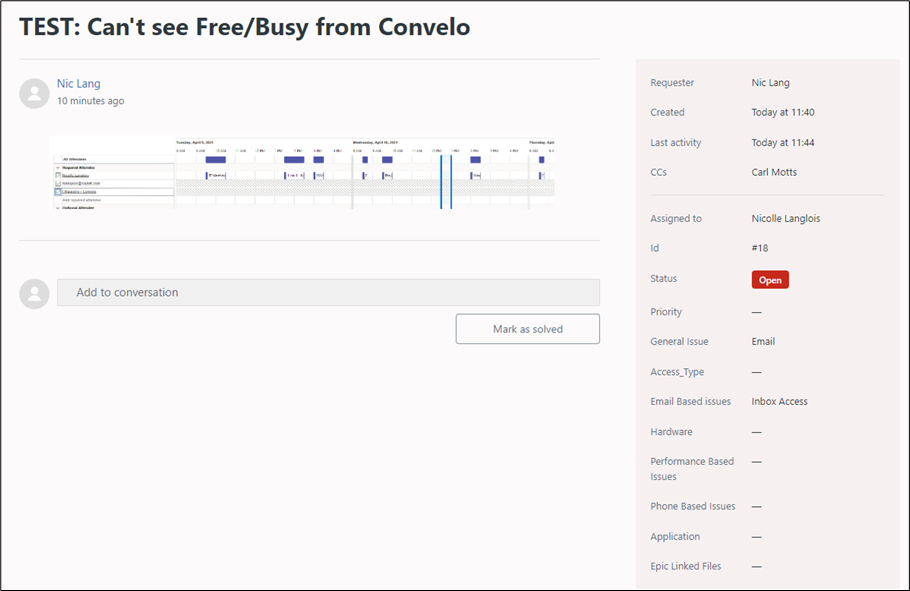Screen dimensions: 910x591
Task: Click the Priority field label
Action: coord(666,312)
